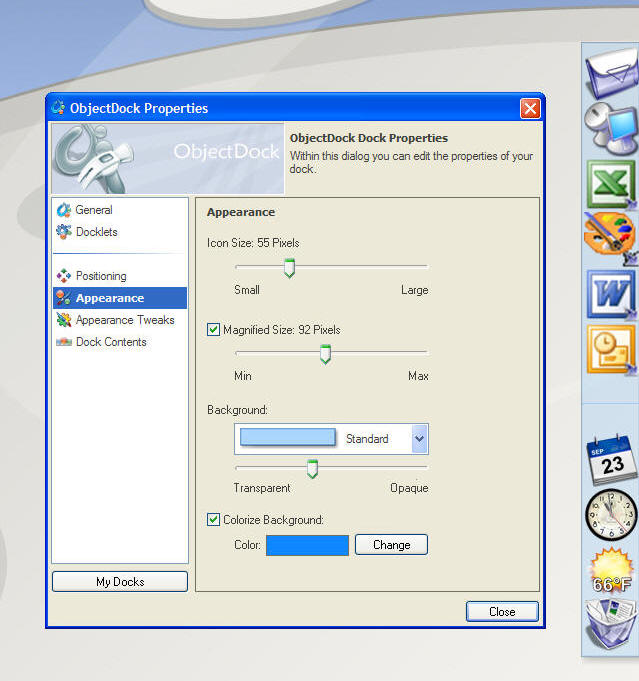
Task: Open the Standard background combo box
Action: point(331,439)
